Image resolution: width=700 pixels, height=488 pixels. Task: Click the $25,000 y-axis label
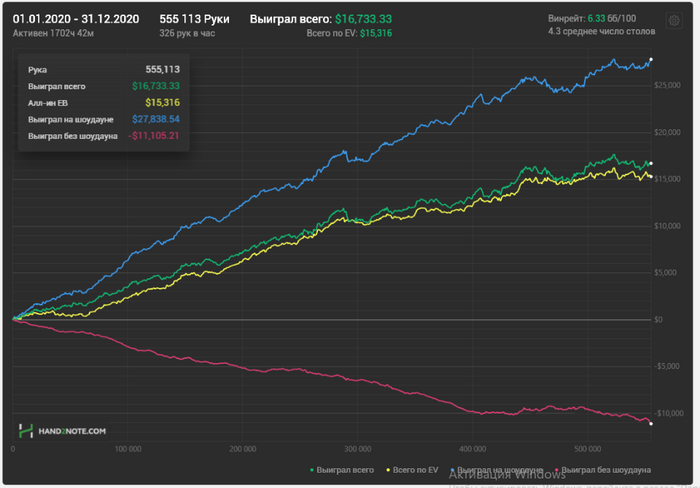pos(667,85)
